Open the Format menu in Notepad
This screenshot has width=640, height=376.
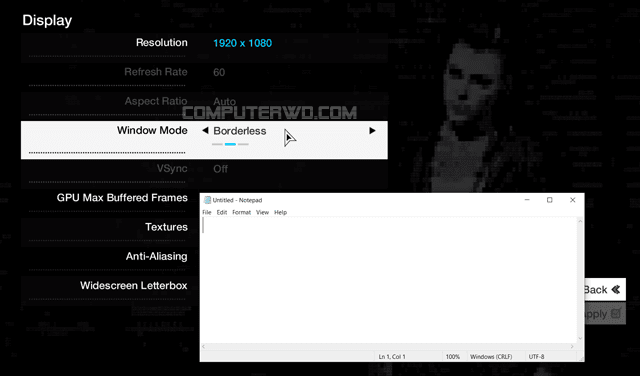click(x=241, y=212)
